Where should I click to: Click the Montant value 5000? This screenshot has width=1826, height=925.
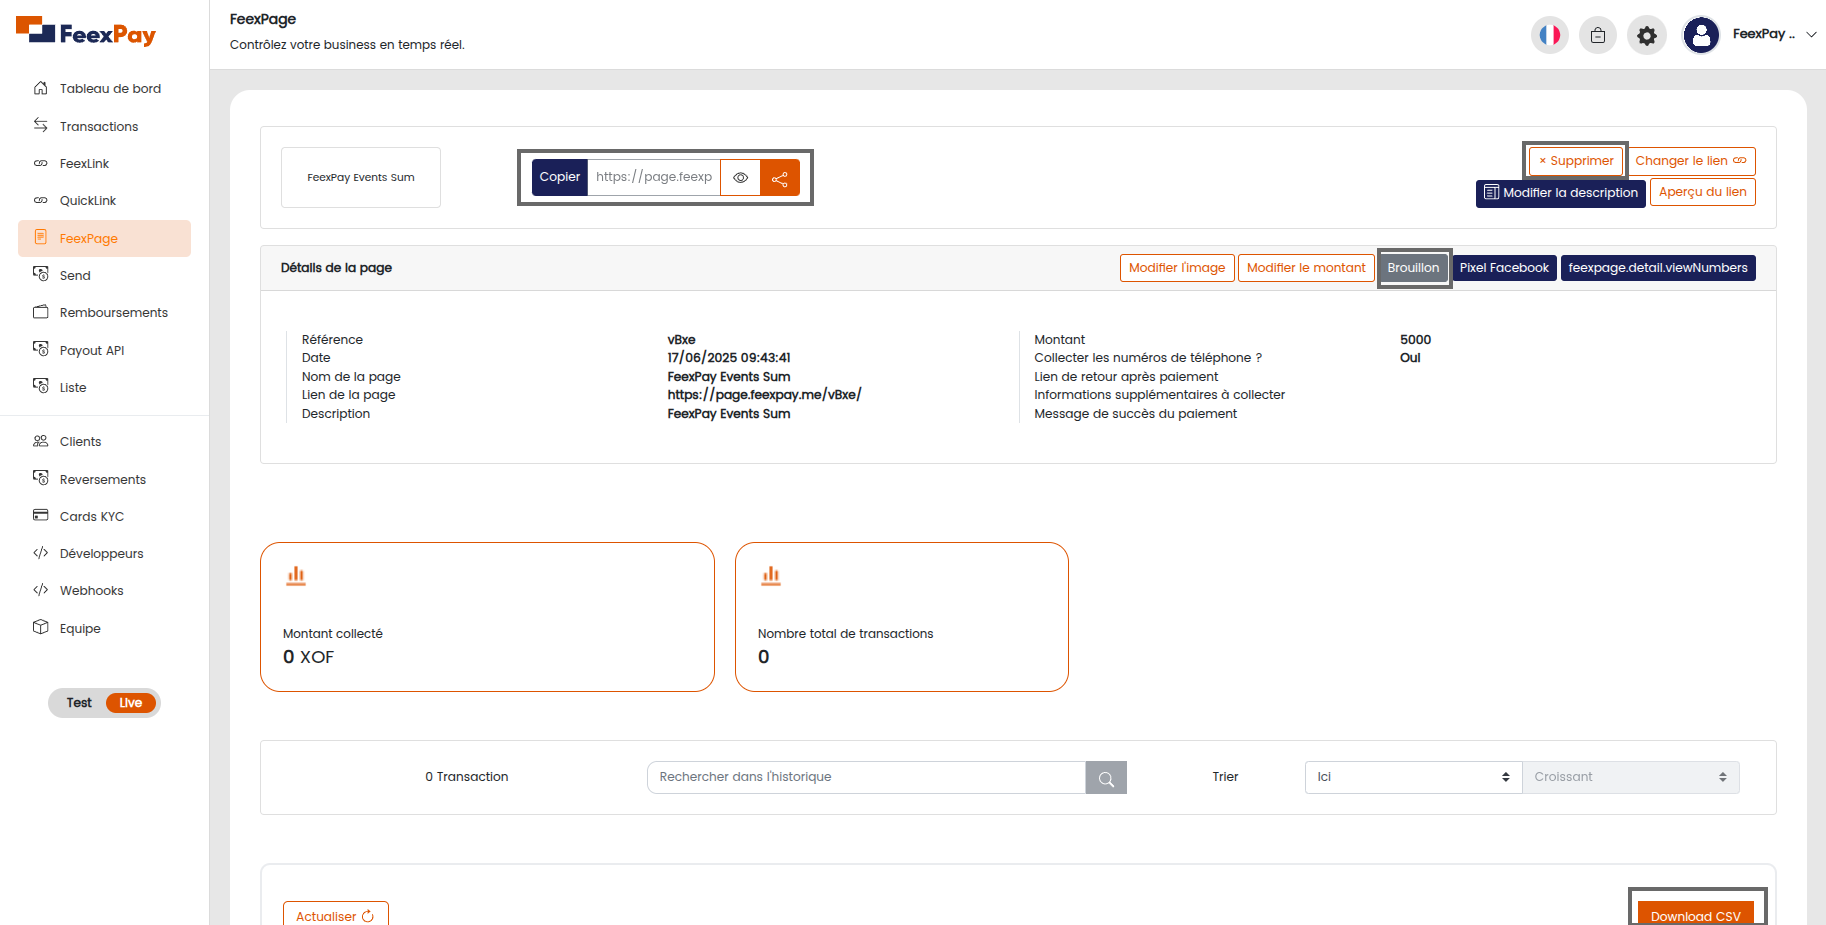coord(1415,340)
